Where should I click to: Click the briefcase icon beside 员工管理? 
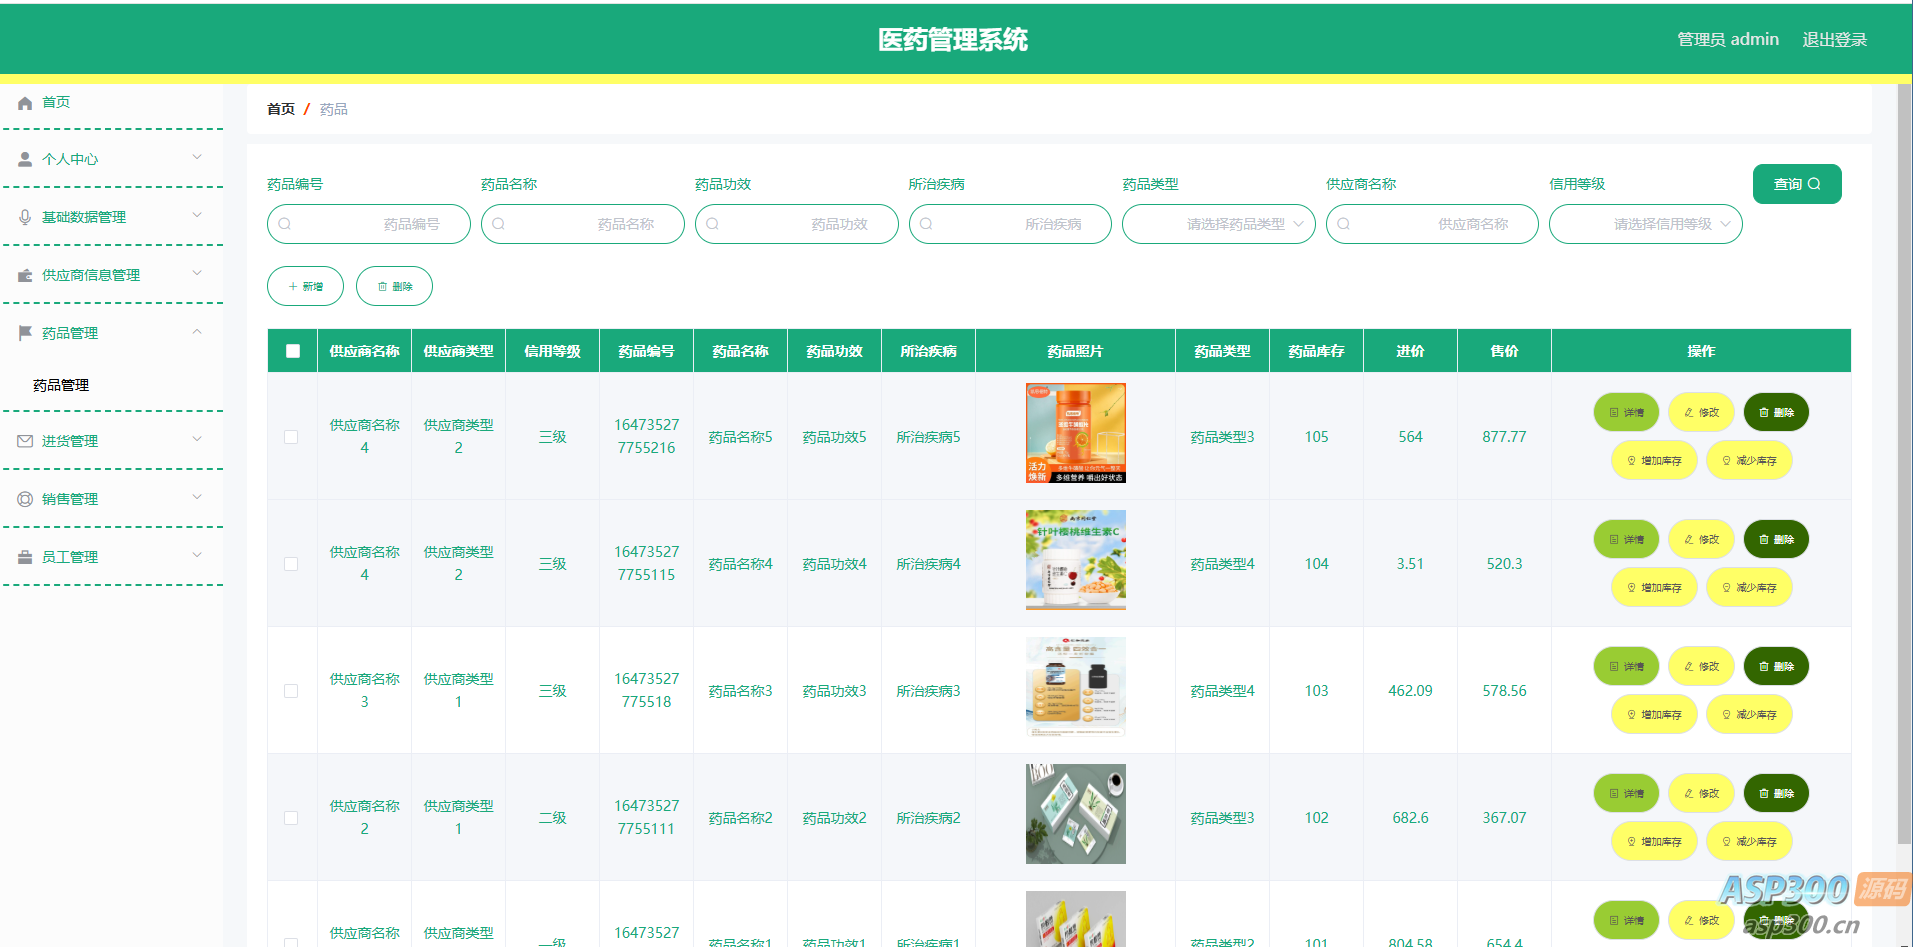click(25, 557)
